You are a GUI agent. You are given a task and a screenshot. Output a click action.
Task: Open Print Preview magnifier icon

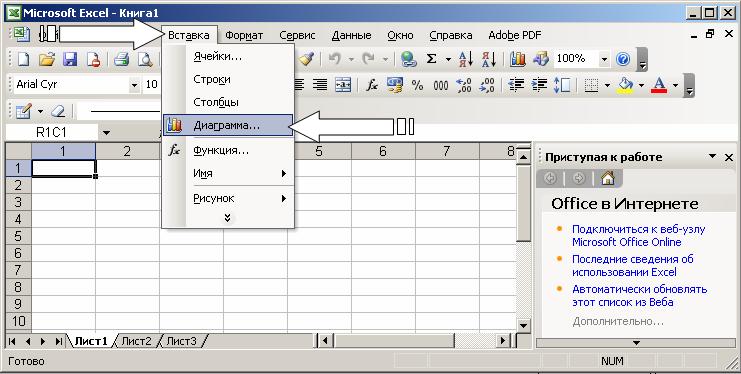tap(145, 59)
